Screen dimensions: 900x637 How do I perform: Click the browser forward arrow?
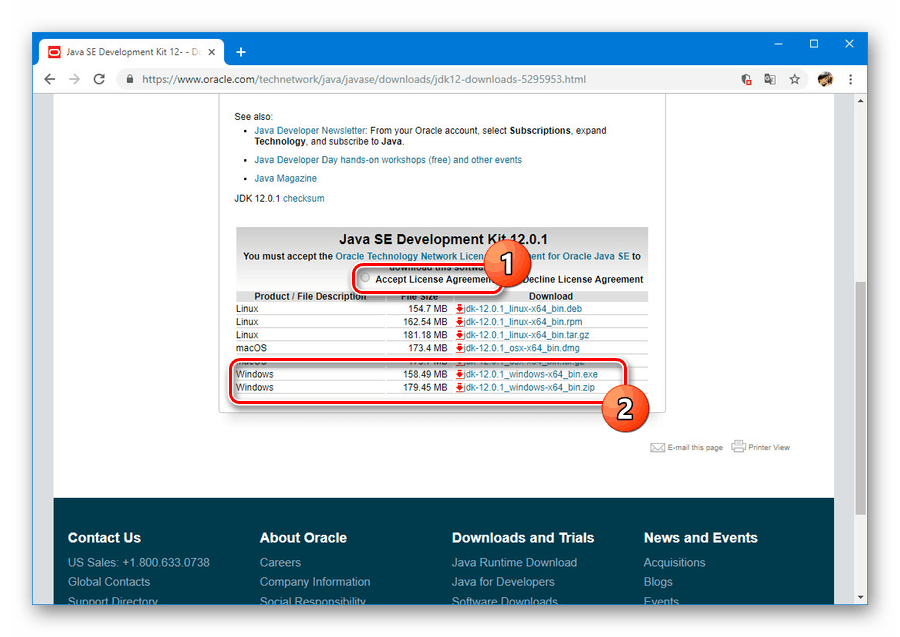(75, 79)
